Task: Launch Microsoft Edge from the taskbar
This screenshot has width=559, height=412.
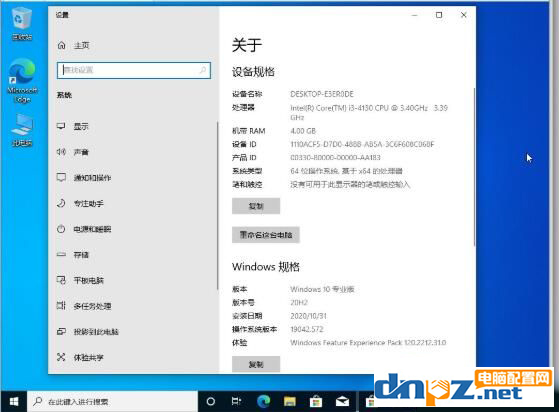Action: tap(263, 402)
